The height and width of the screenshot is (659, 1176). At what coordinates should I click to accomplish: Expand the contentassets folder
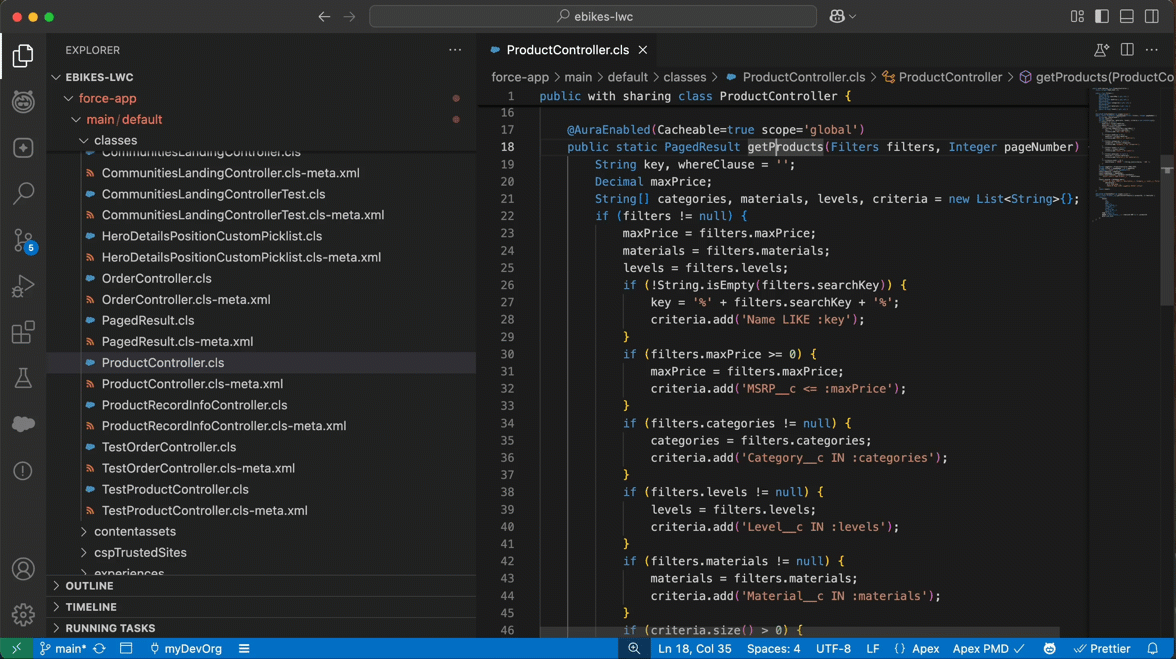point(83,532)
